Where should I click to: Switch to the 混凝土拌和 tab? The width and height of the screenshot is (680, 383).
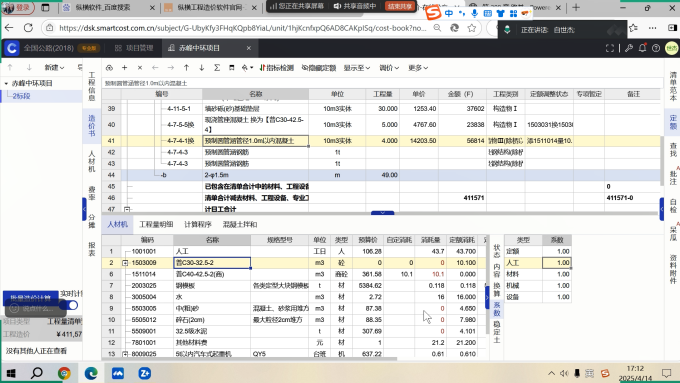point(240,224)
